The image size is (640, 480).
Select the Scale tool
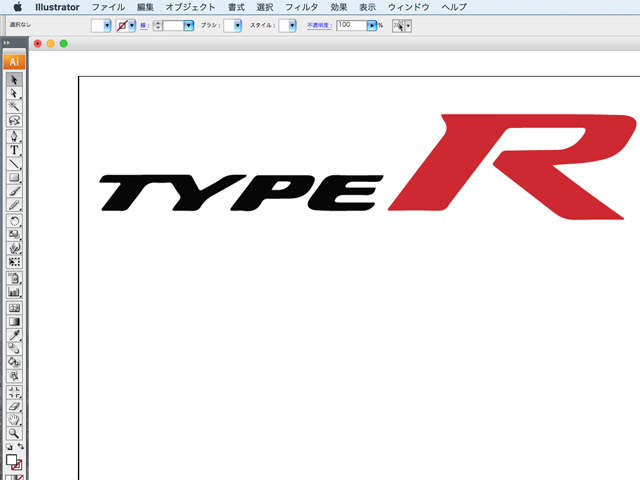(14, 234)
